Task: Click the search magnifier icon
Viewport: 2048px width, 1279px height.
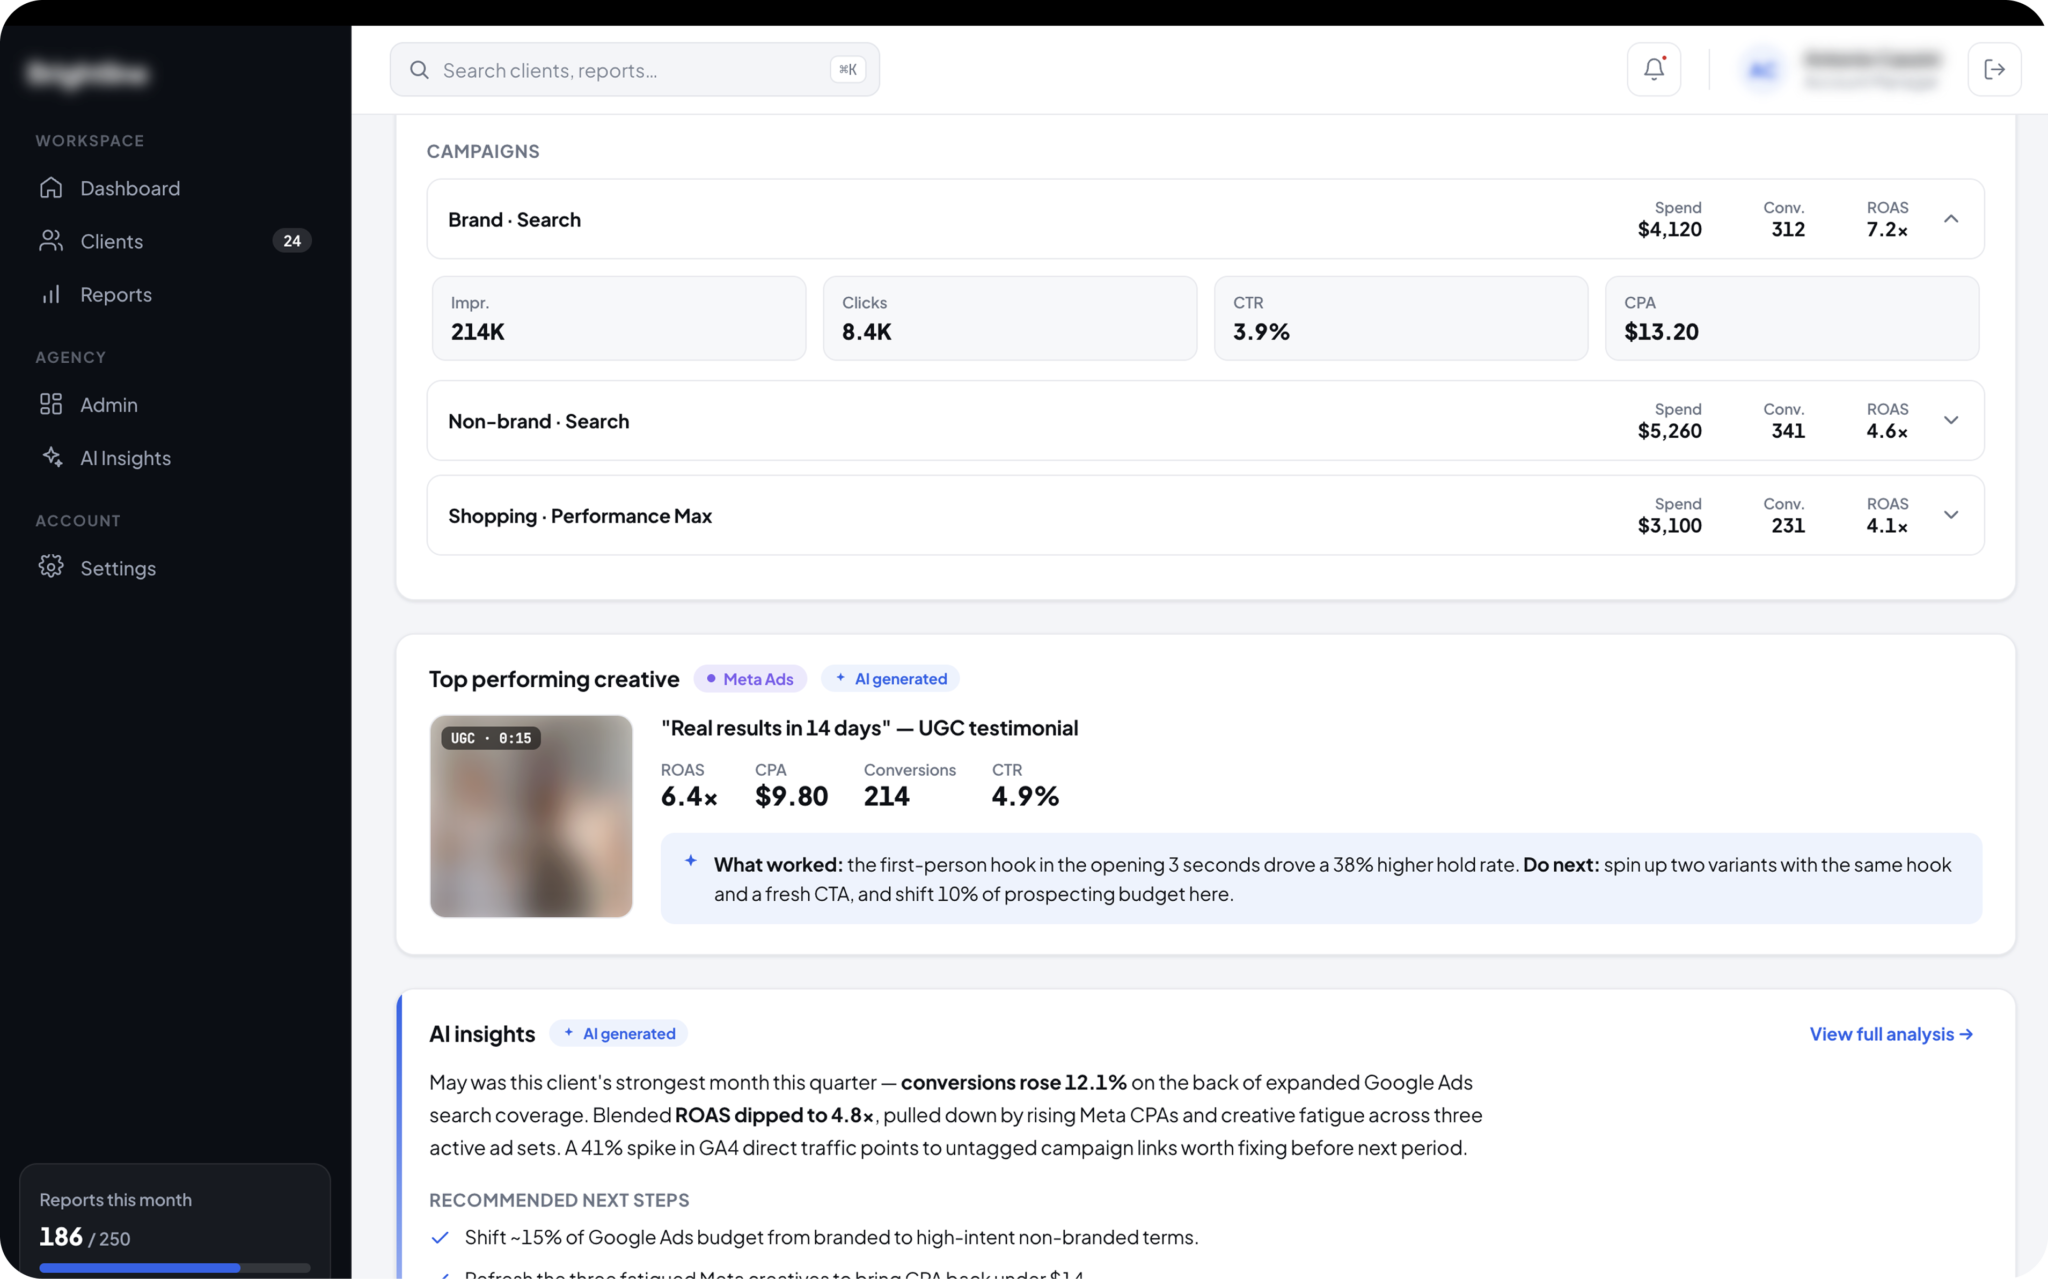Action: point(419,70)
